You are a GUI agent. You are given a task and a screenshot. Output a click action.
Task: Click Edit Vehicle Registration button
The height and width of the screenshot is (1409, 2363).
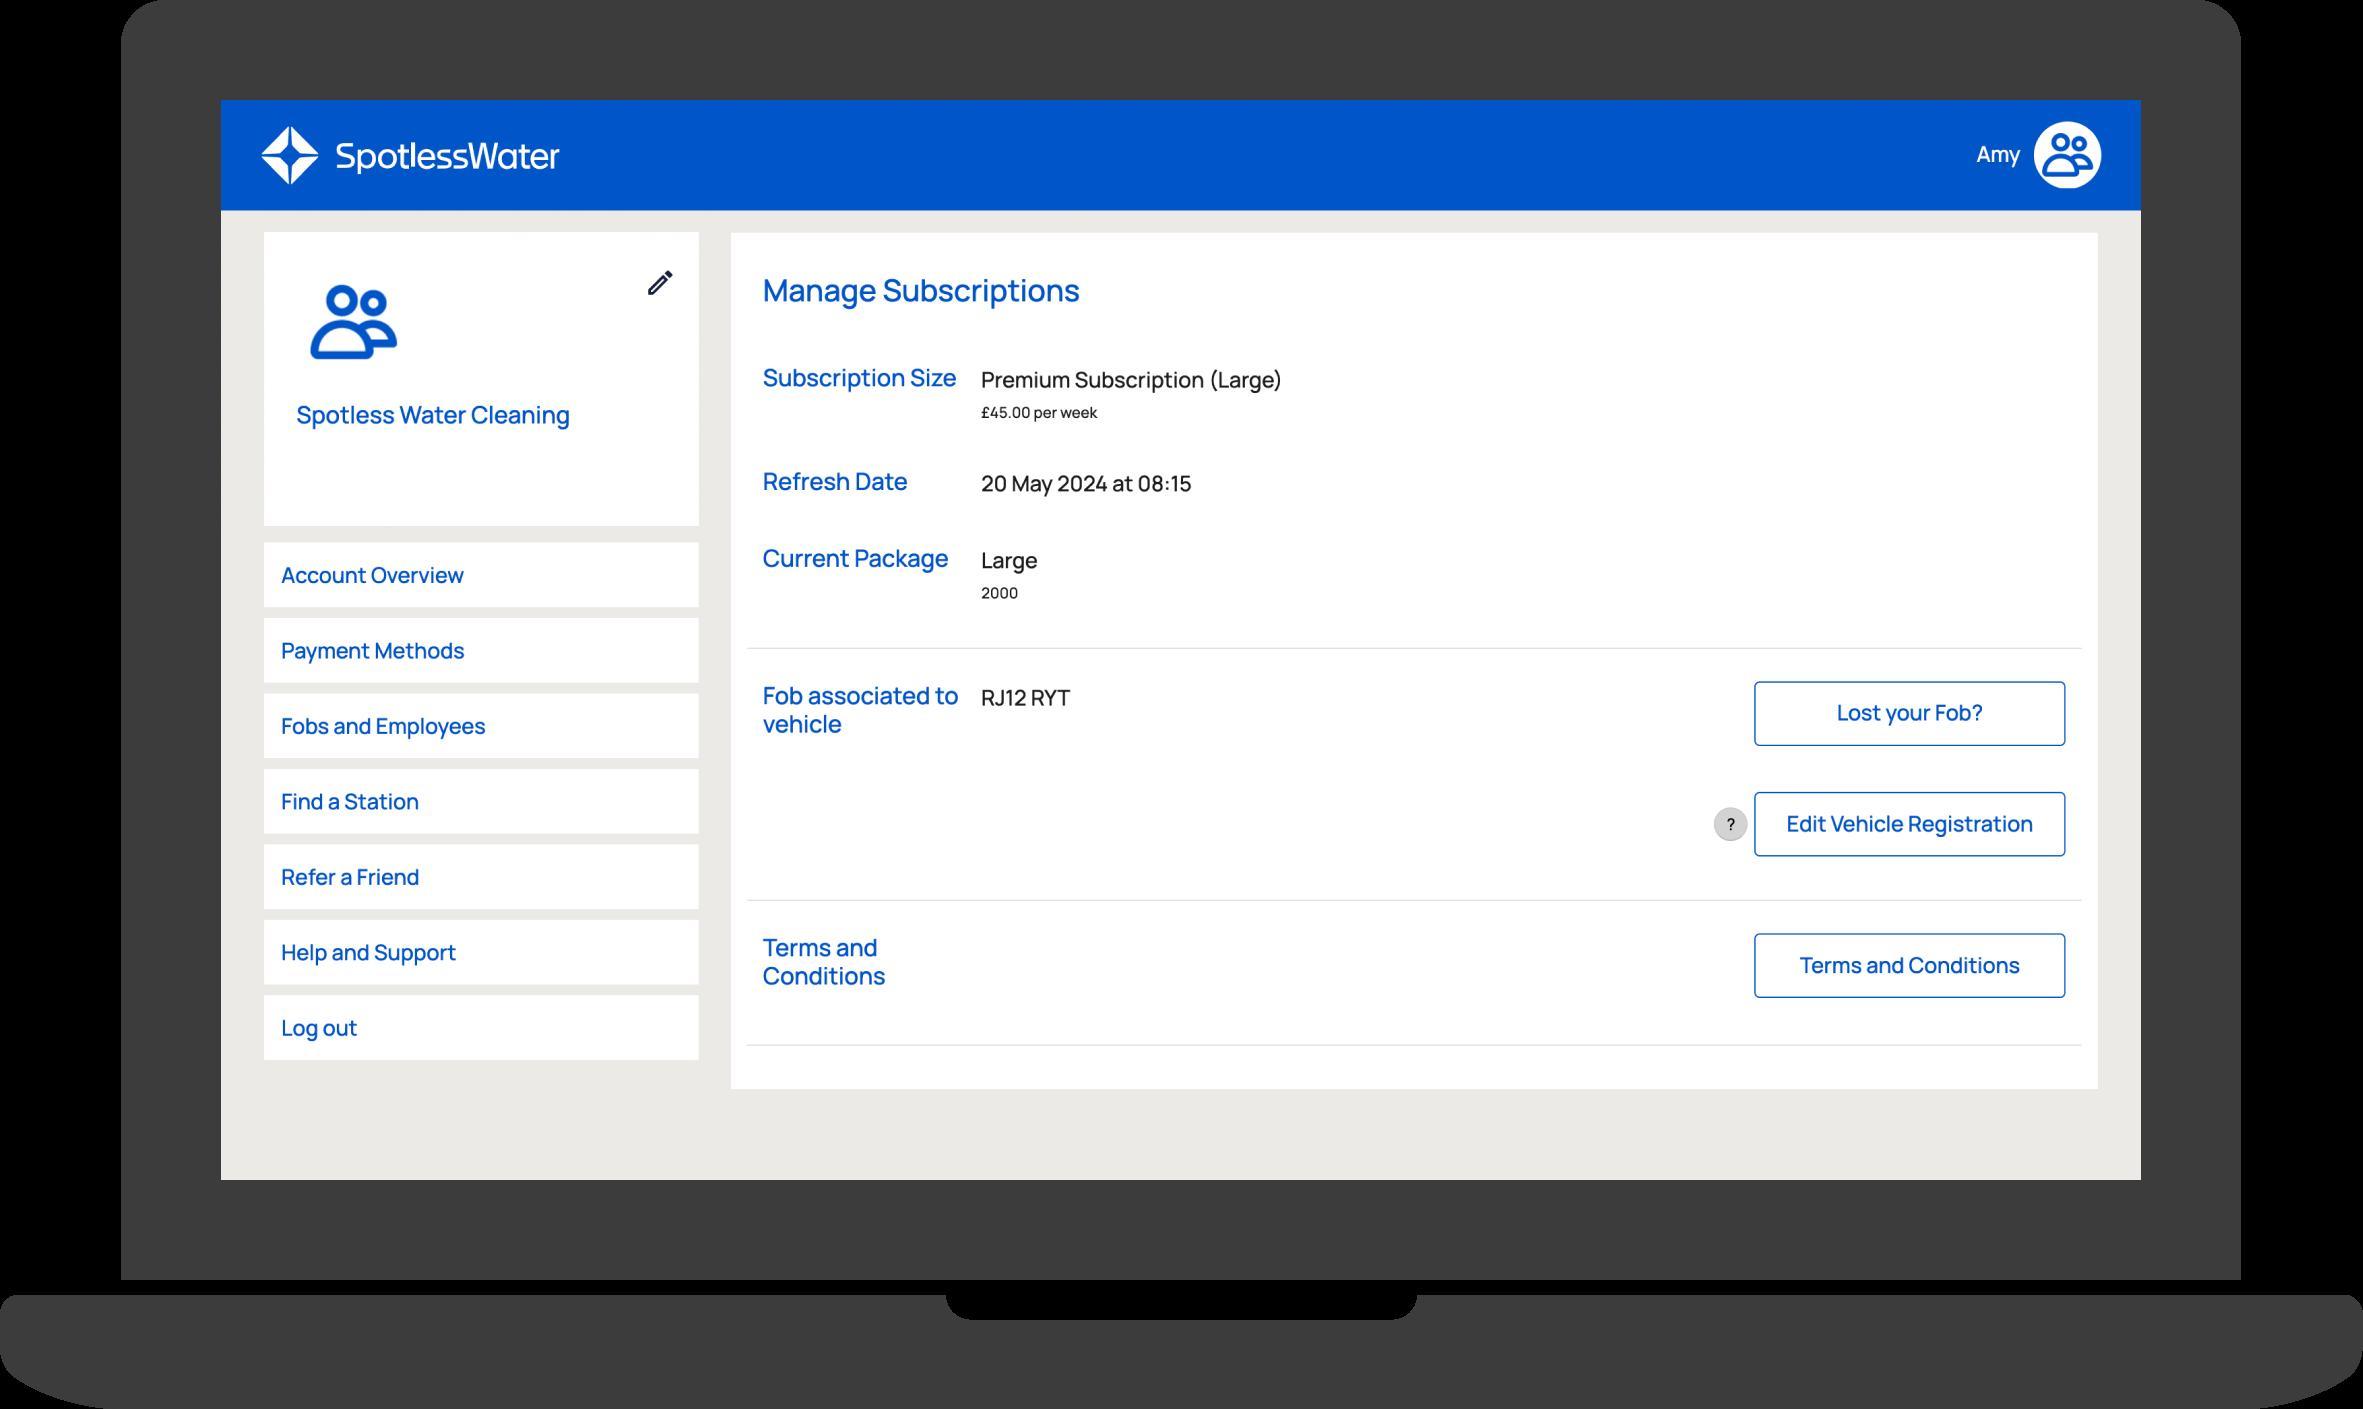[1909, 824]
